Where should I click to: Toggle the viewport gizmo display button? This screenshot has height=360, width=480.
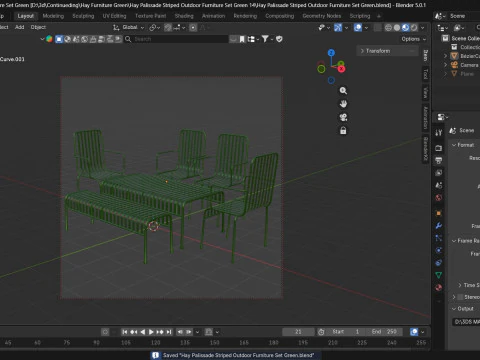click(x=338, y=28)
